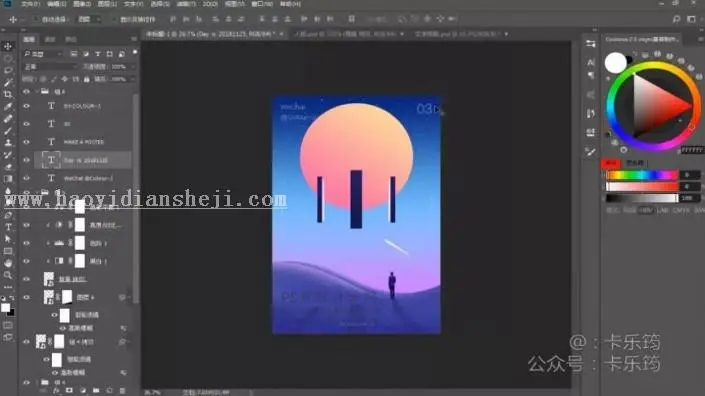705x396 pixels.
Task: Hide the wechat @Colour-J text layer
Action: tap(27, 178)
